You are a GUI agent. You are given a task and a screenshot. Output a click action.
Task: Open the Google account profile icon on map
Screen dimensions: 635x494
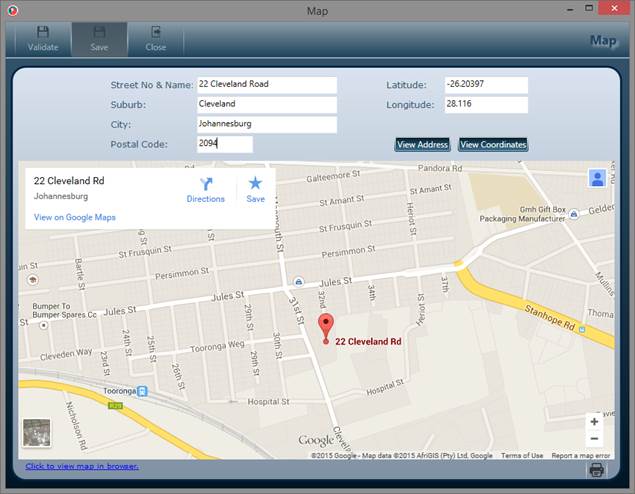(597, 178)
